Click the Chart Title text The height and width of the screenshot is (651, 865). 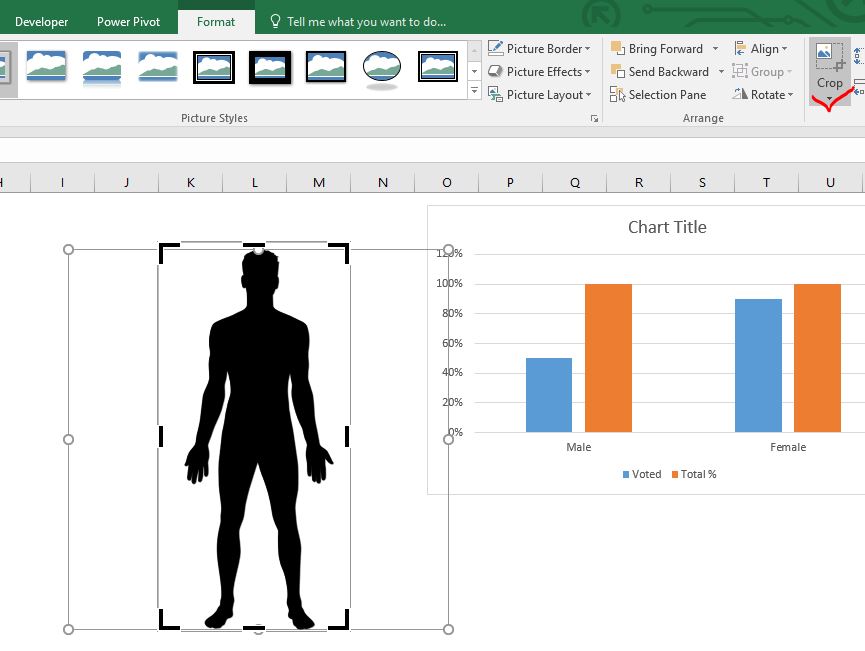point(667,227)
